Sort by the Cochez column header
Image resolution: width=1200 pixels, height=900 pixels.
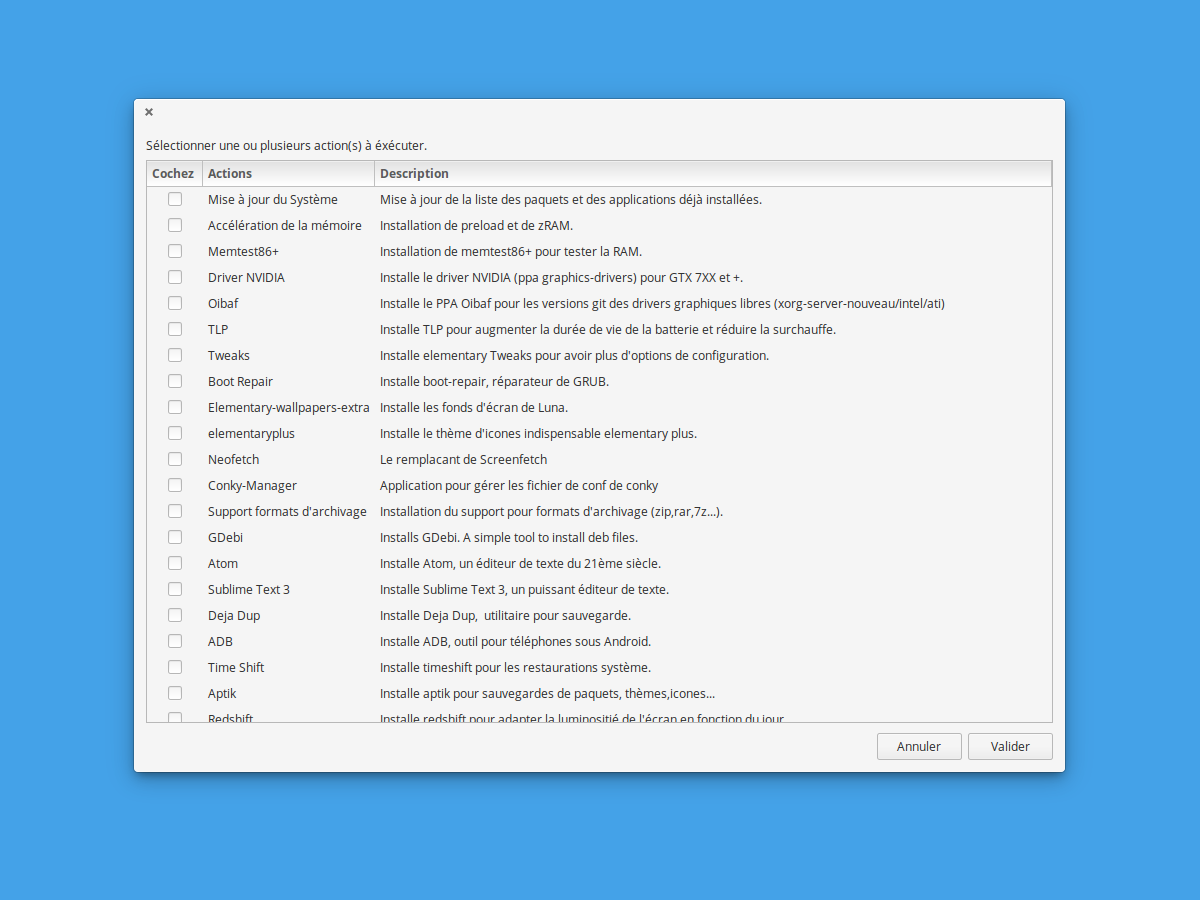pyautogui.click(x=174, y=174)
